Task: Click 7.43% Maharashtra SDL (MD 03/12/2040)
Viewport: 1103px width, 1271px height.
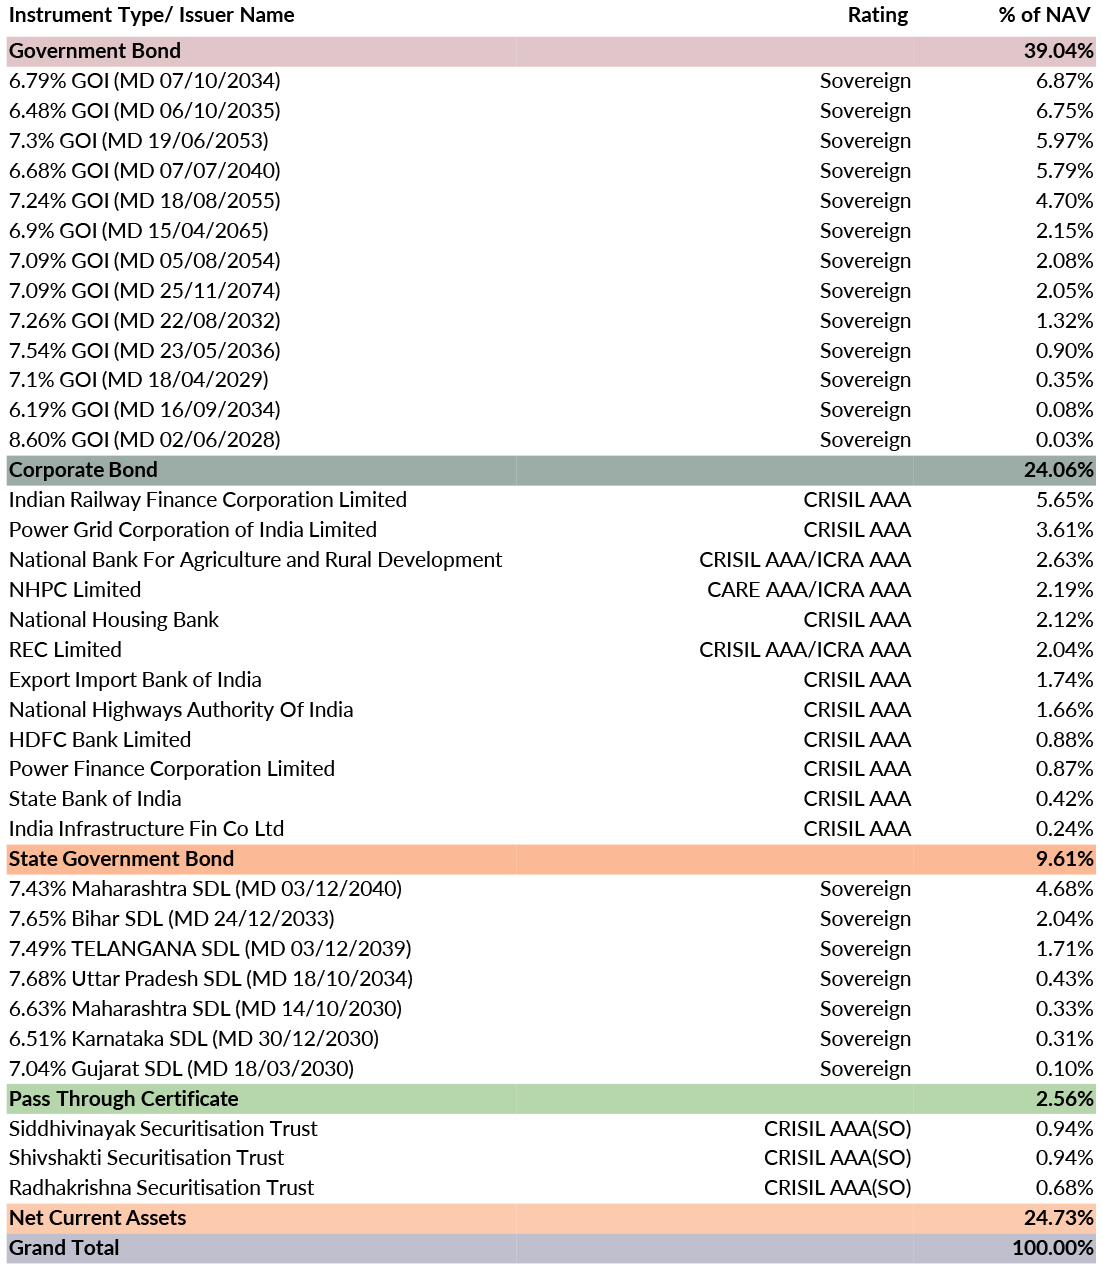Action: [205, 889]
